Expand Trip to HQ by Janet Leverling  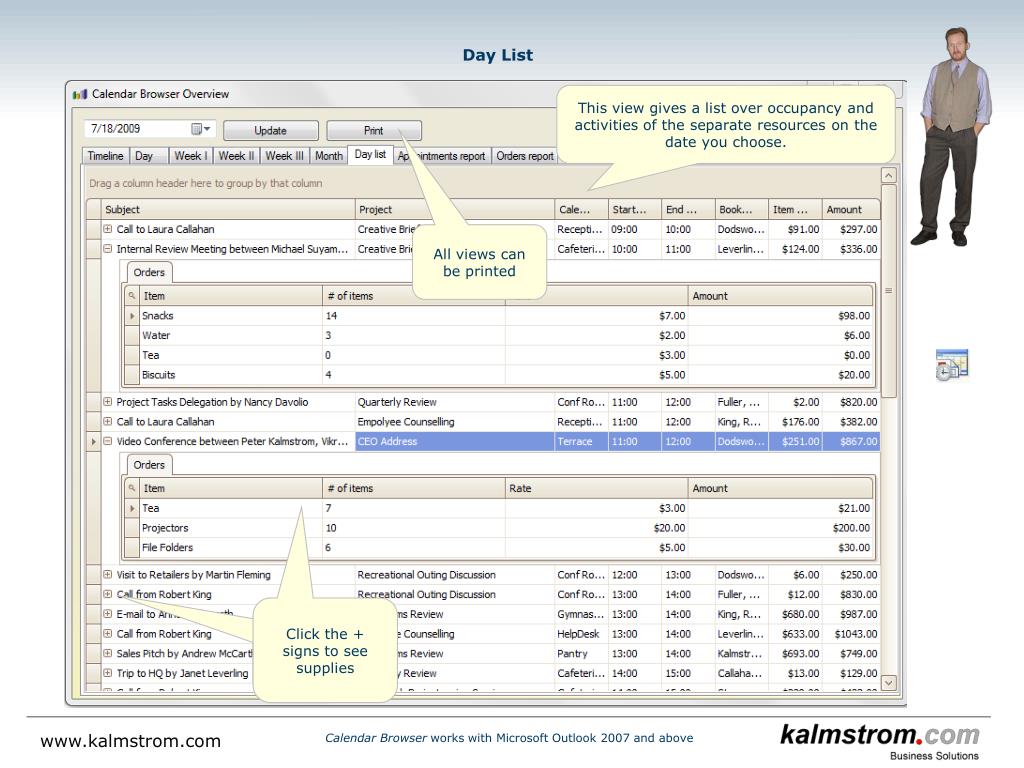click(108, 673)
